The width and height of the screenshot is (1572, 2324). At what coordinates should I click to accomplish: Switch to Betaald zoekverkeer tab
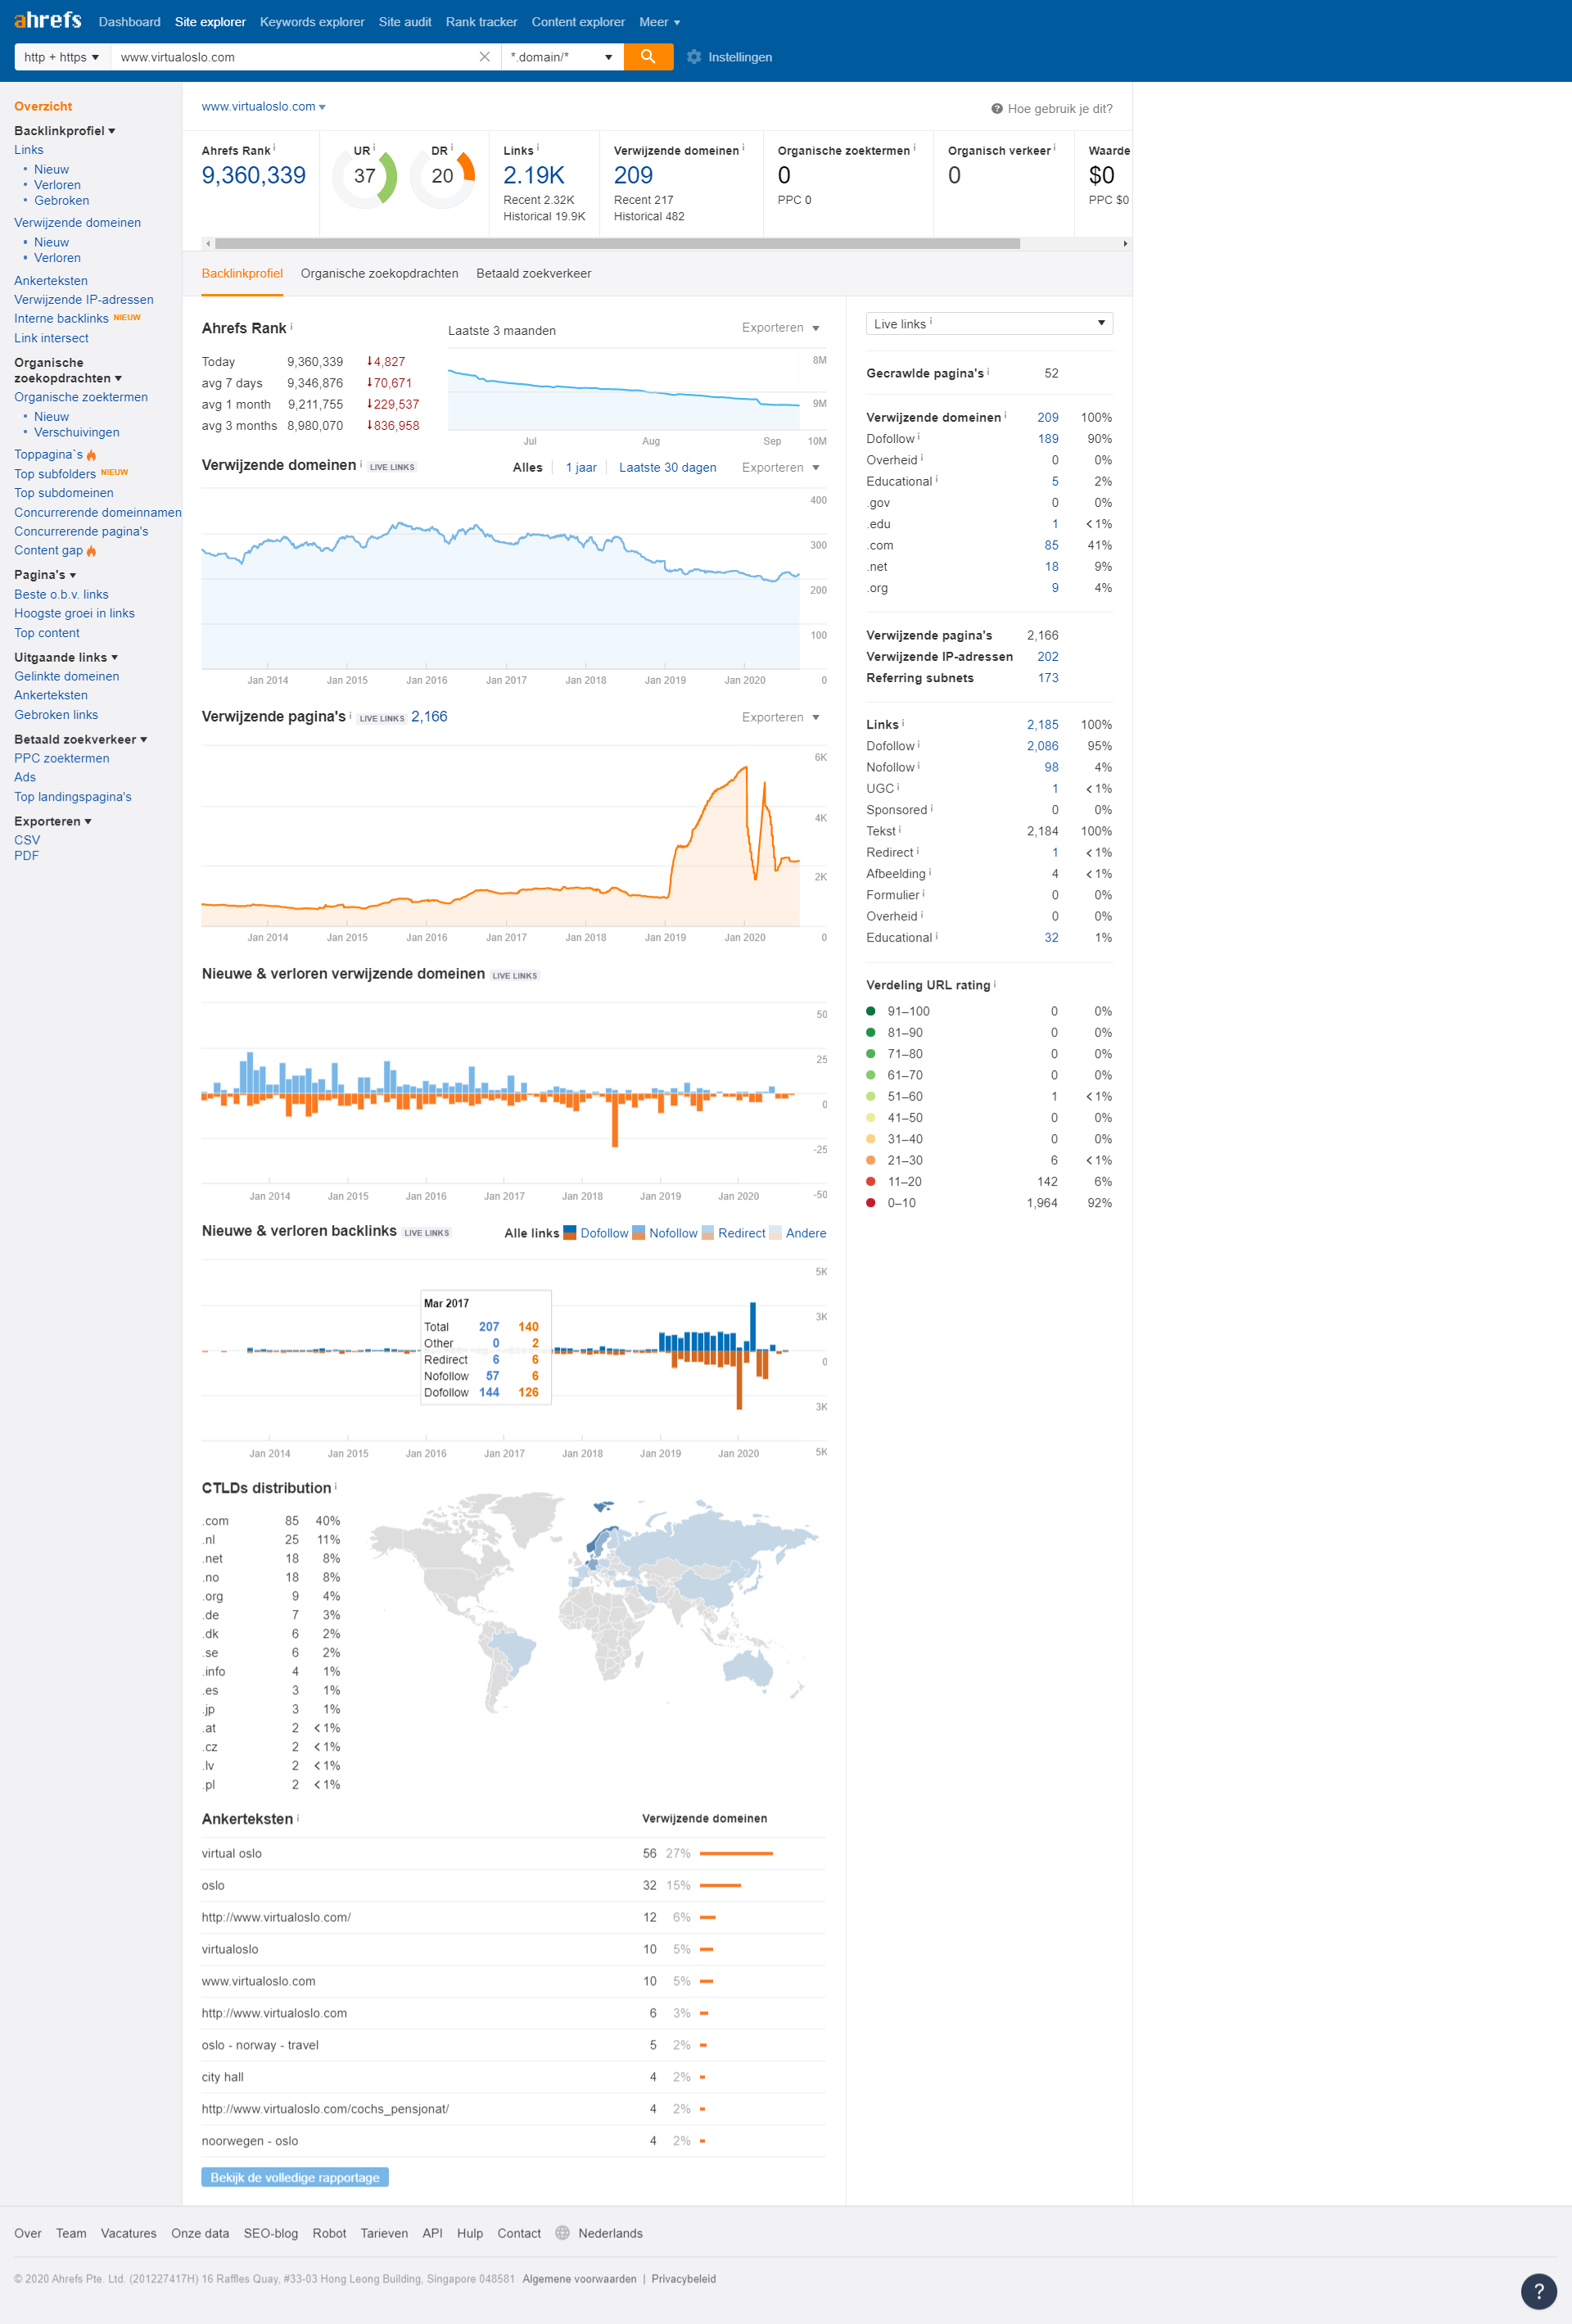click(x=533, y=274)
